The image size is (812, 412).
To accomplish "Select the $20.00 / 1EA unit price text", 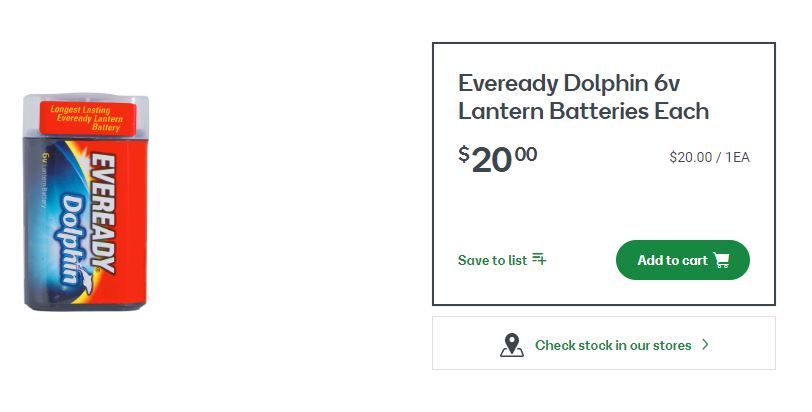I will click(x=709, y=157).
